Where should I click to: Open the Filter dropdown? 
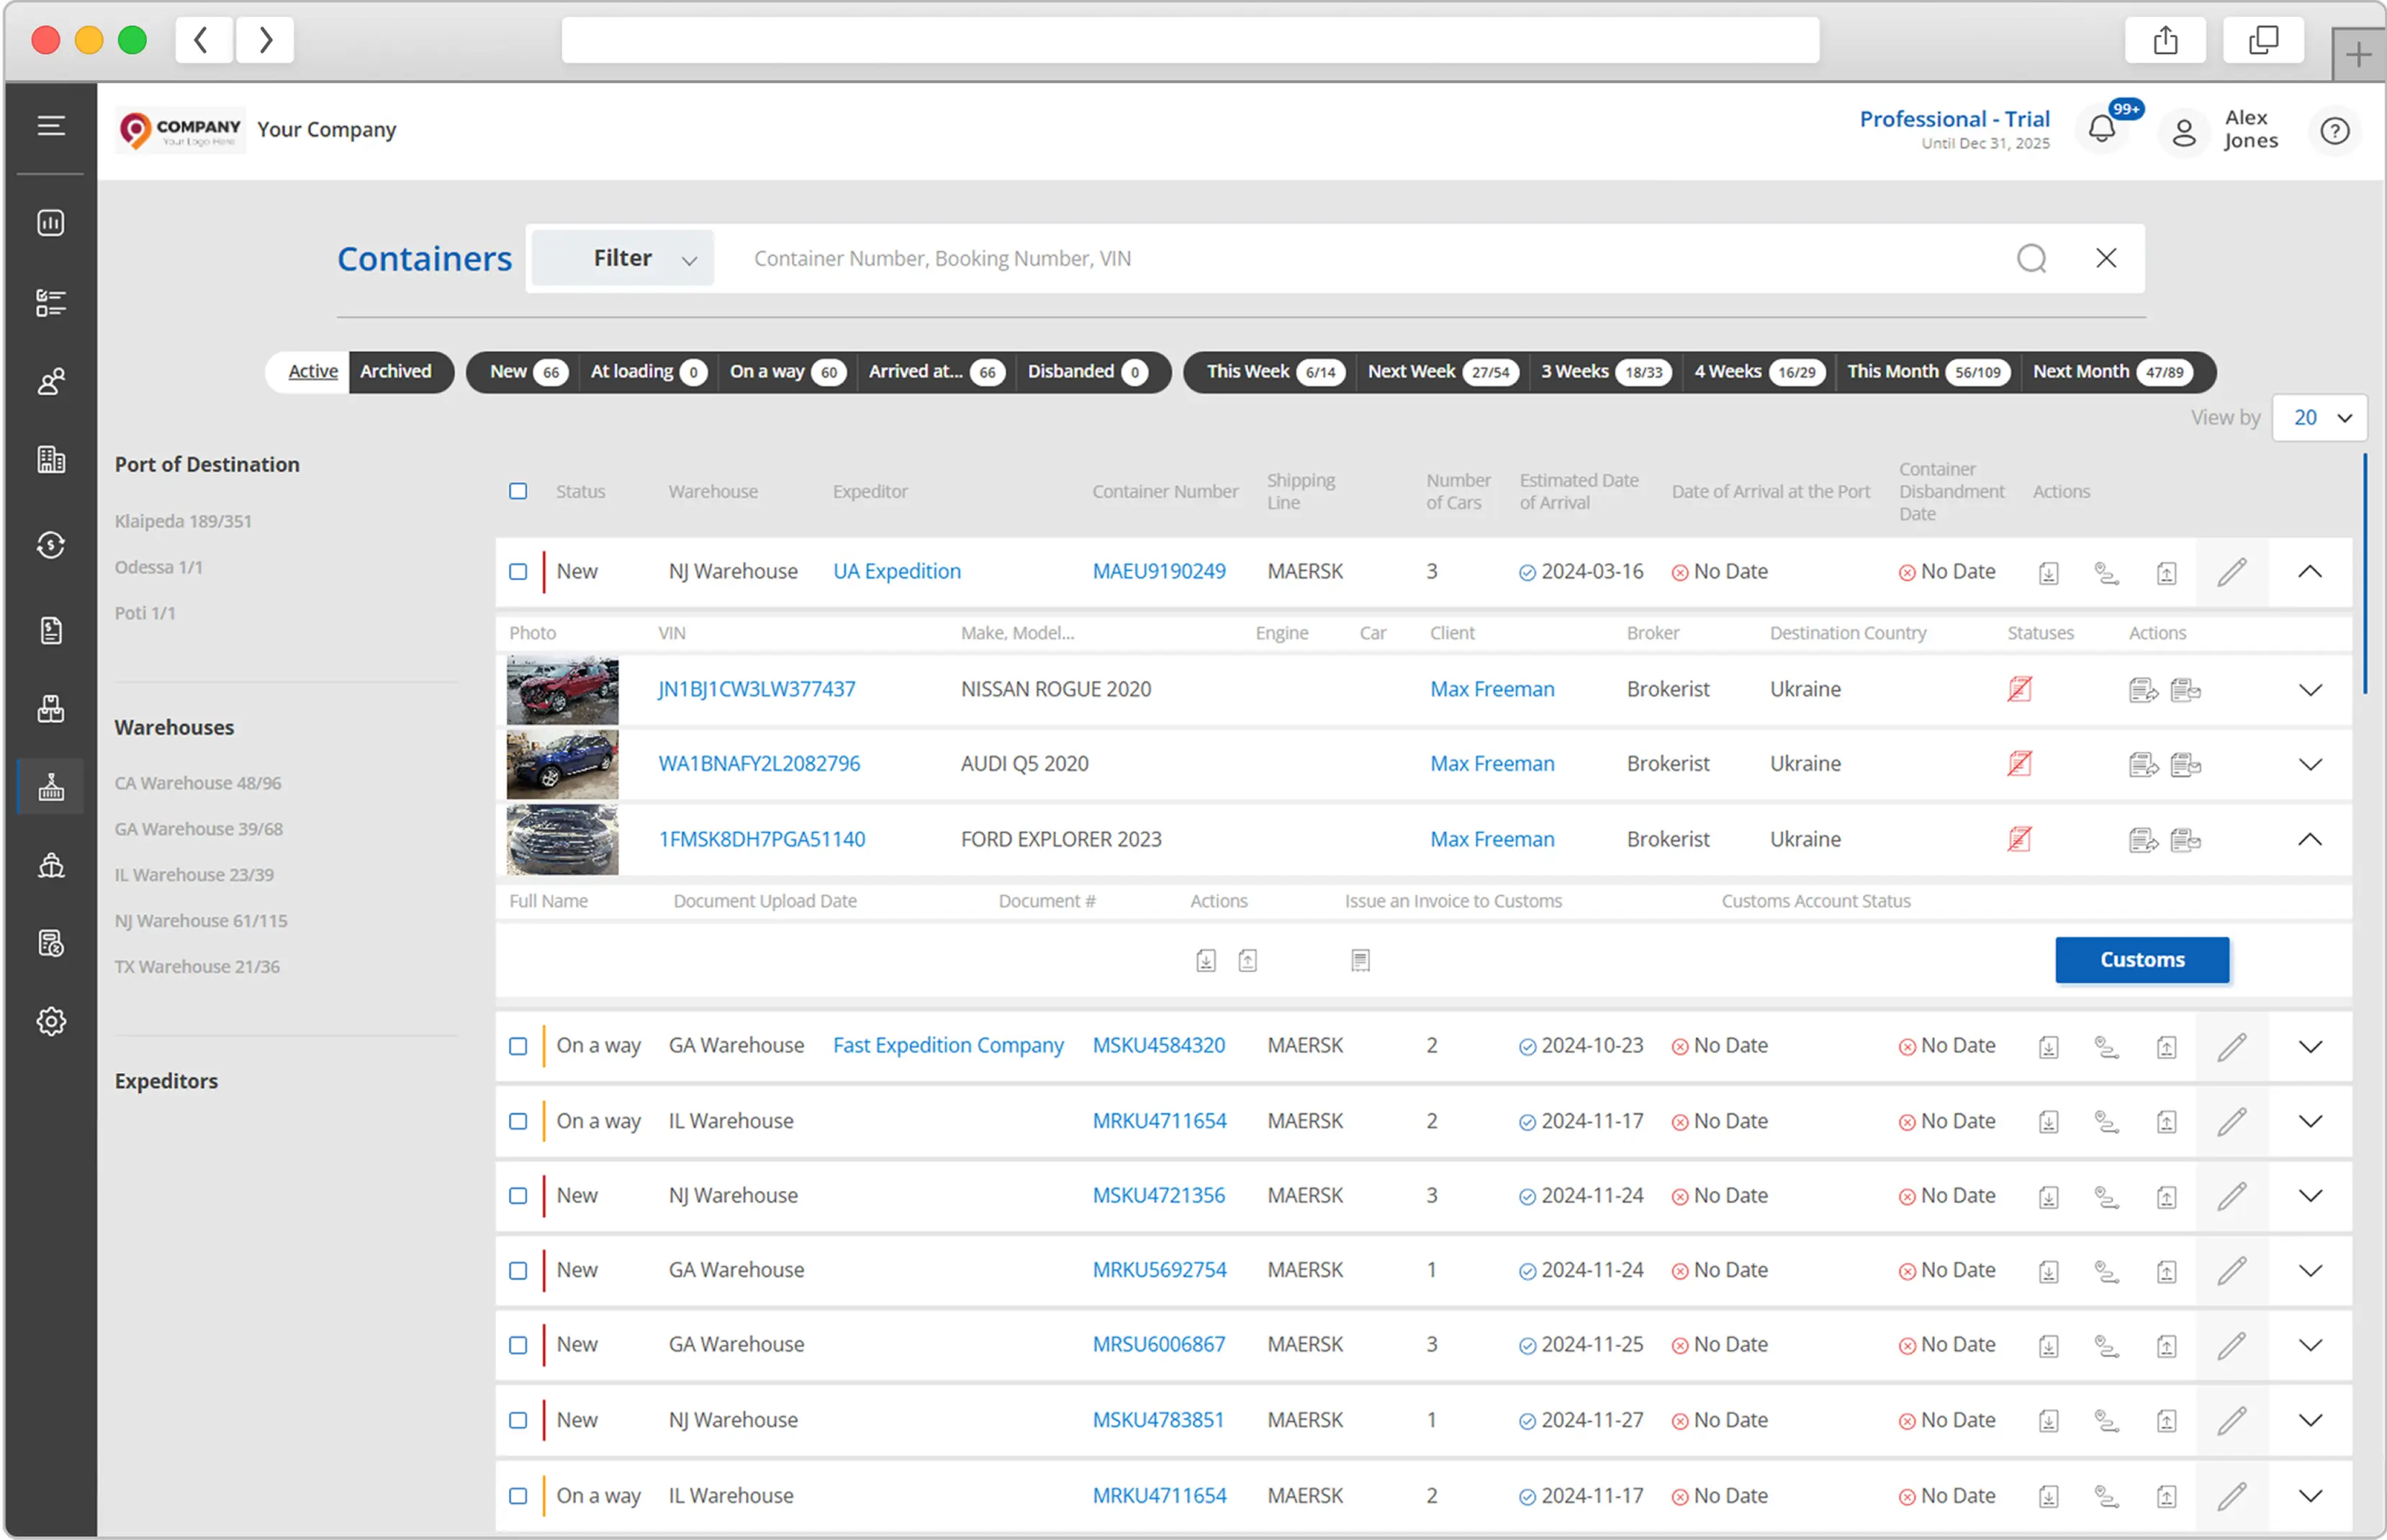pos(623,258)
